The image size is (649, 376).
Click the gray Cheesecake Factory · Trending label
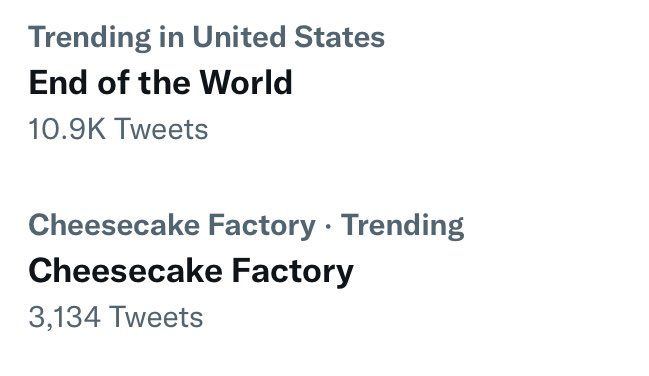246,226
